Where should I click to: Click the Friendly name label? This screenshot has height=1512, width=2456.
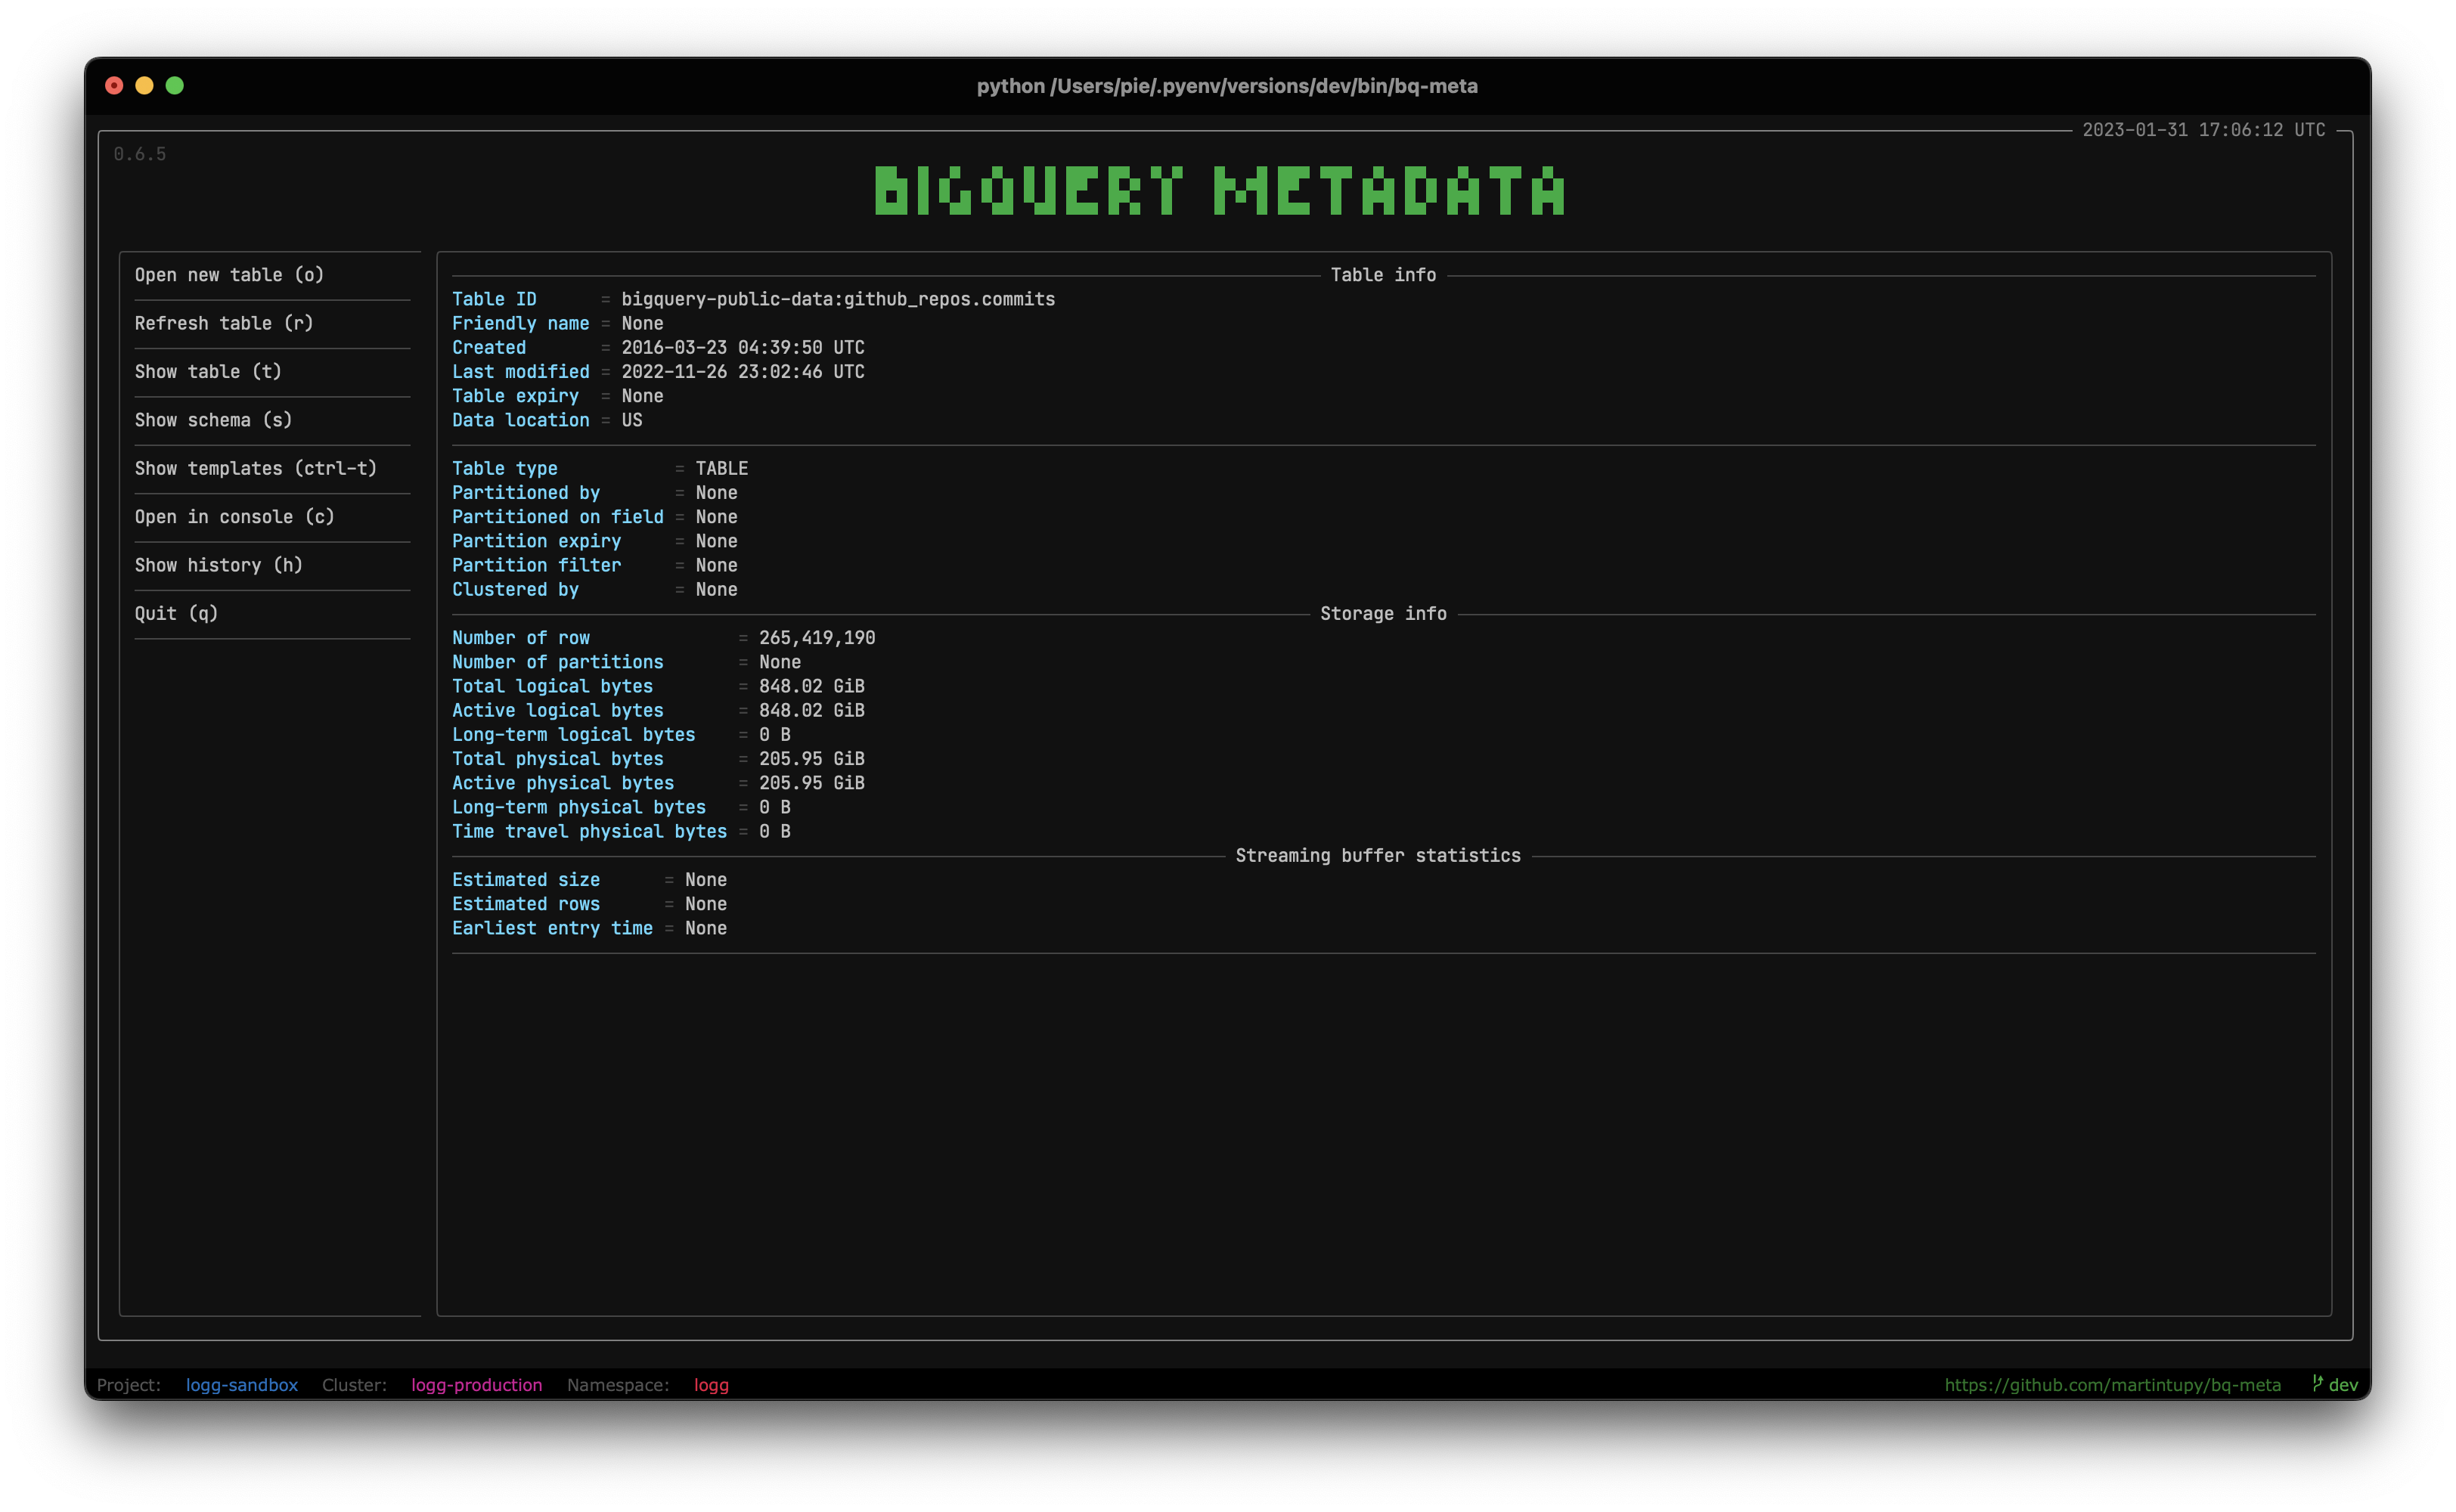point(521,324)
